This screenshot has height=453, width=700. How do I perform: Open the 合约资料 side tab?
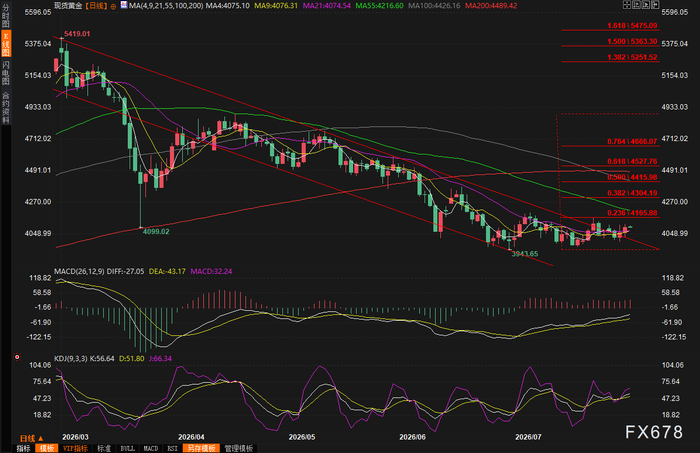[6, 107]
